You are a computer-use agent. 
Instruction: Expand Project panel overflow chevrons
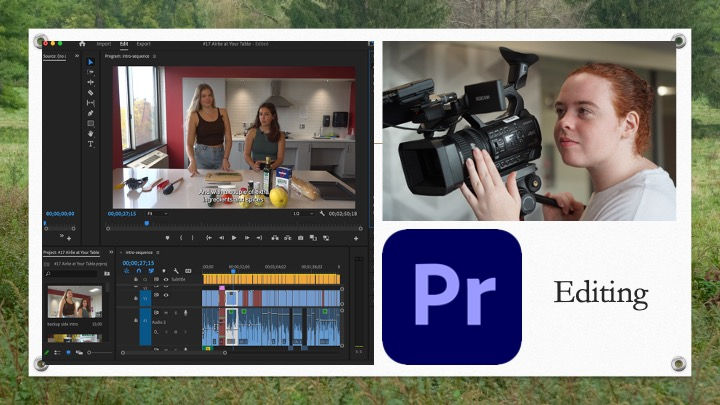(x=111, y=252)
